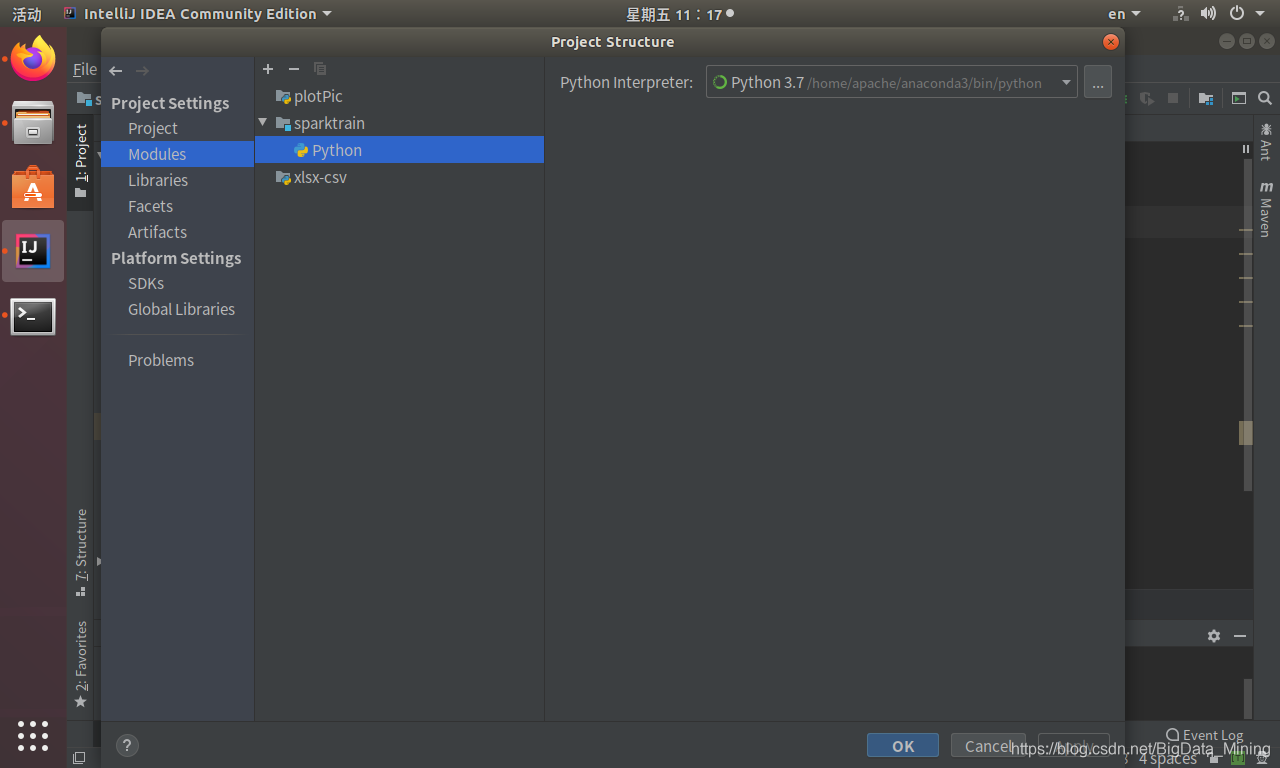
Task: Open the system volume indicator
Action: click(1208, 14)
